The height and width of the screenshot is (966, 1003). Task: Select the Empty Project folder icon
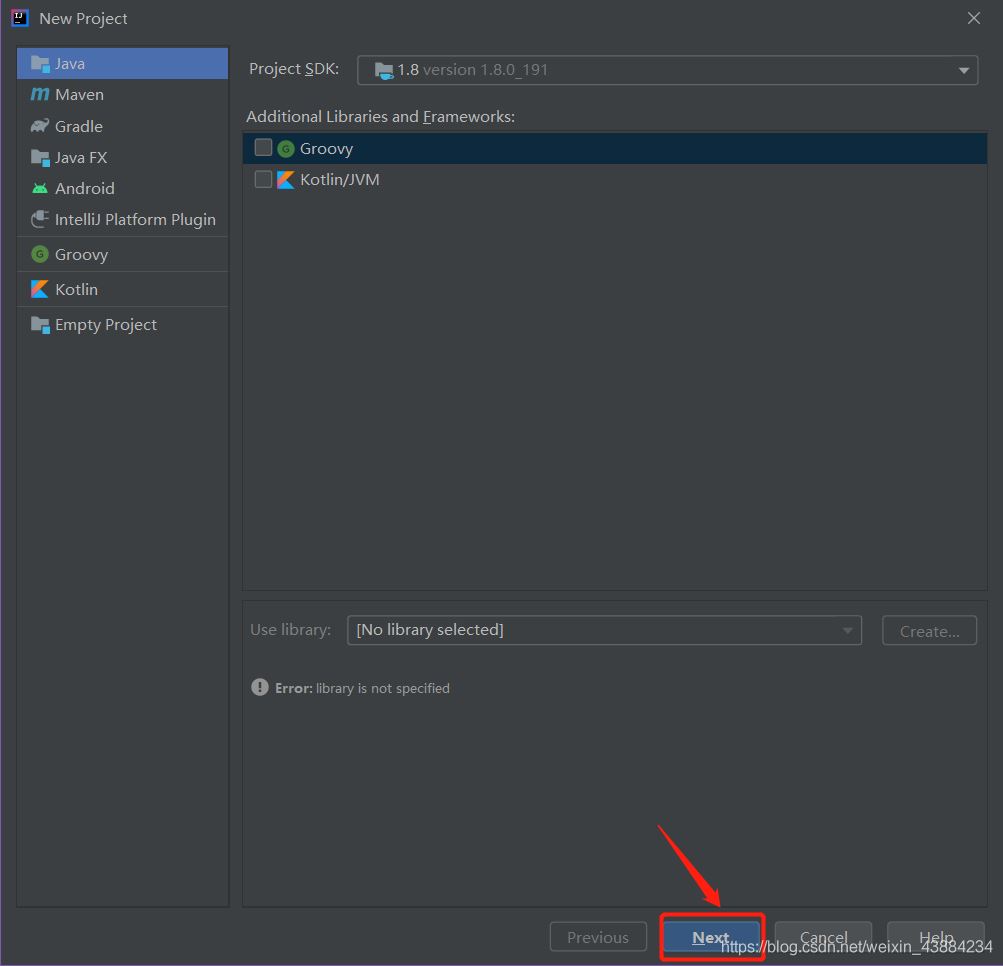click(x=39, y=324)
